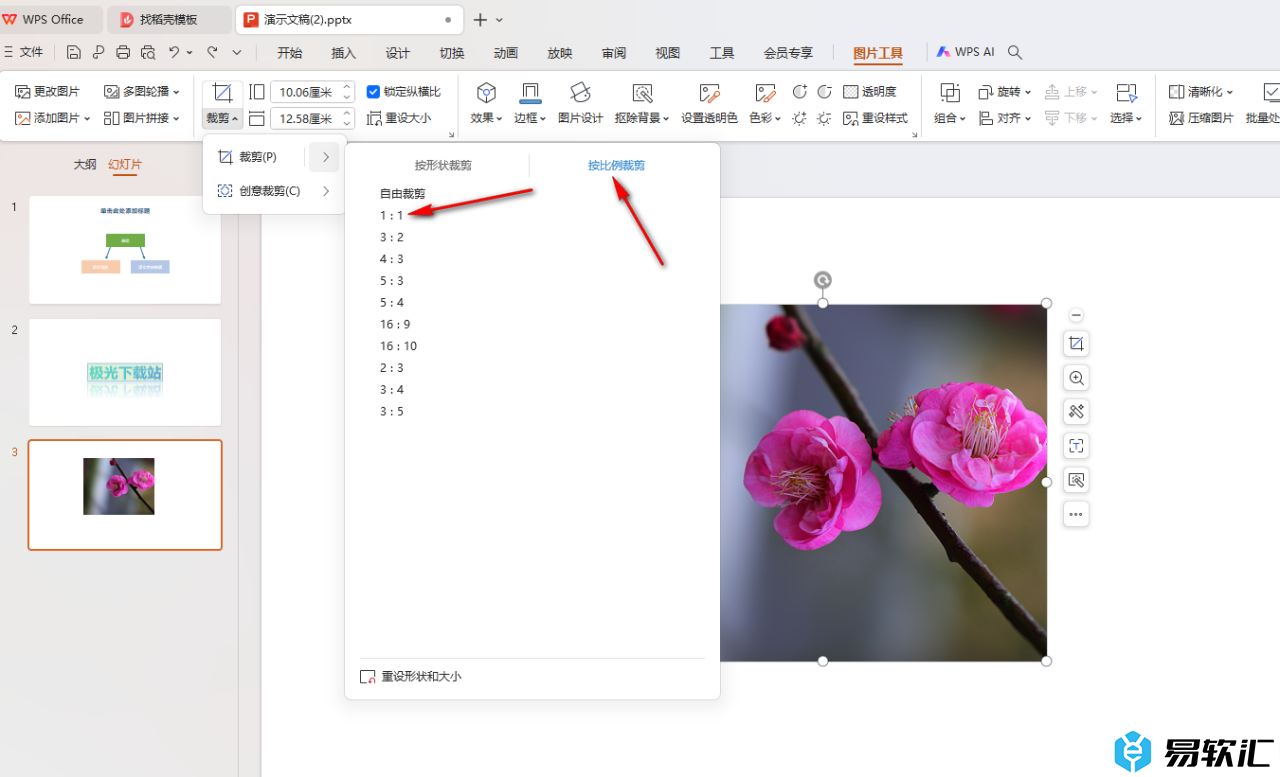
Task: Click the rotation handle above the image
Action: pos(822,280)
